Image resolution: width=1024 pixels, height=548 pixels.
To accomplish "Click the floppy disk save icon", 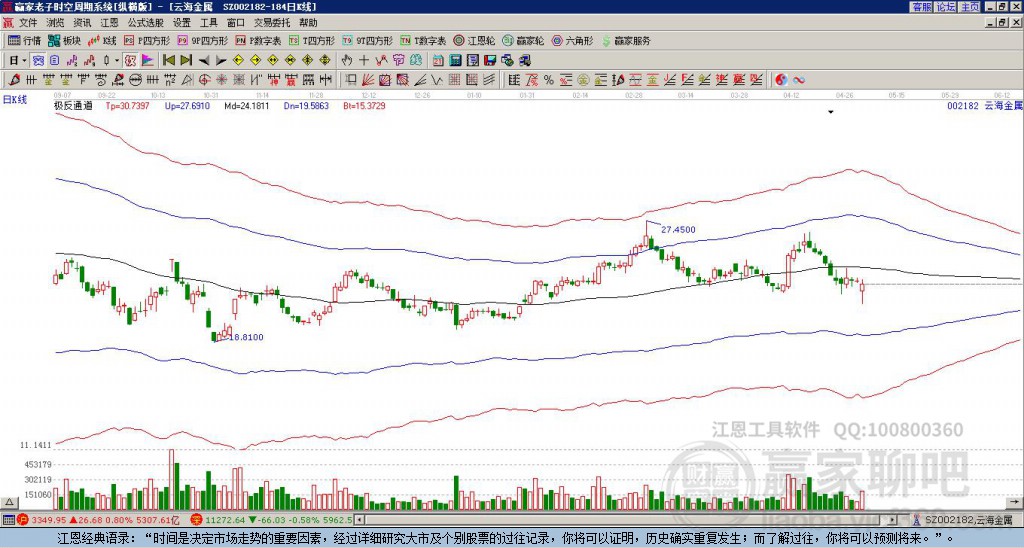I will [490, 61].
